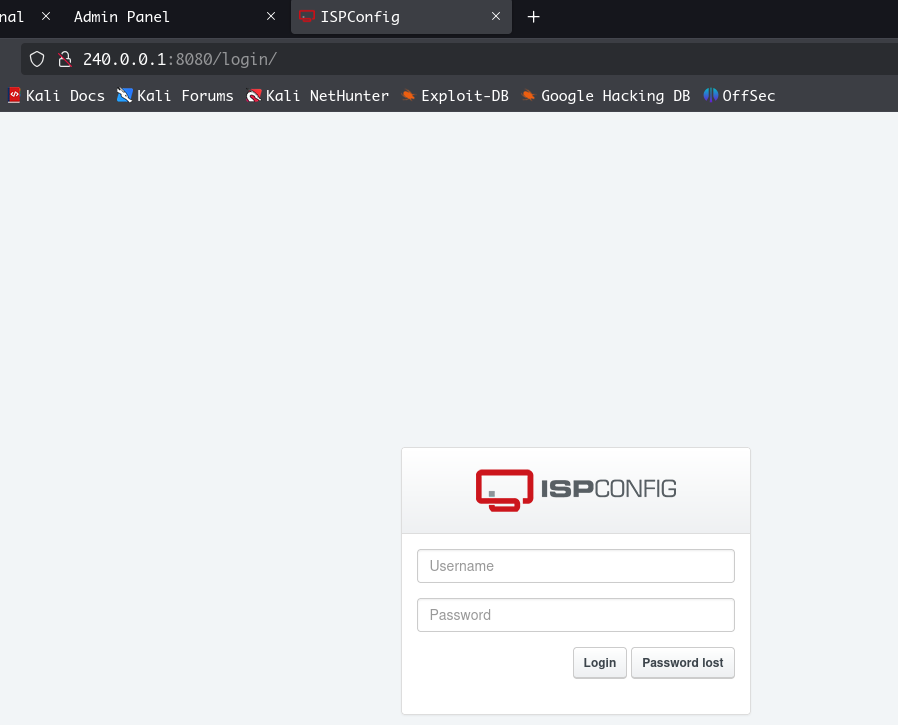Click the Password lost button

[683, 663]
